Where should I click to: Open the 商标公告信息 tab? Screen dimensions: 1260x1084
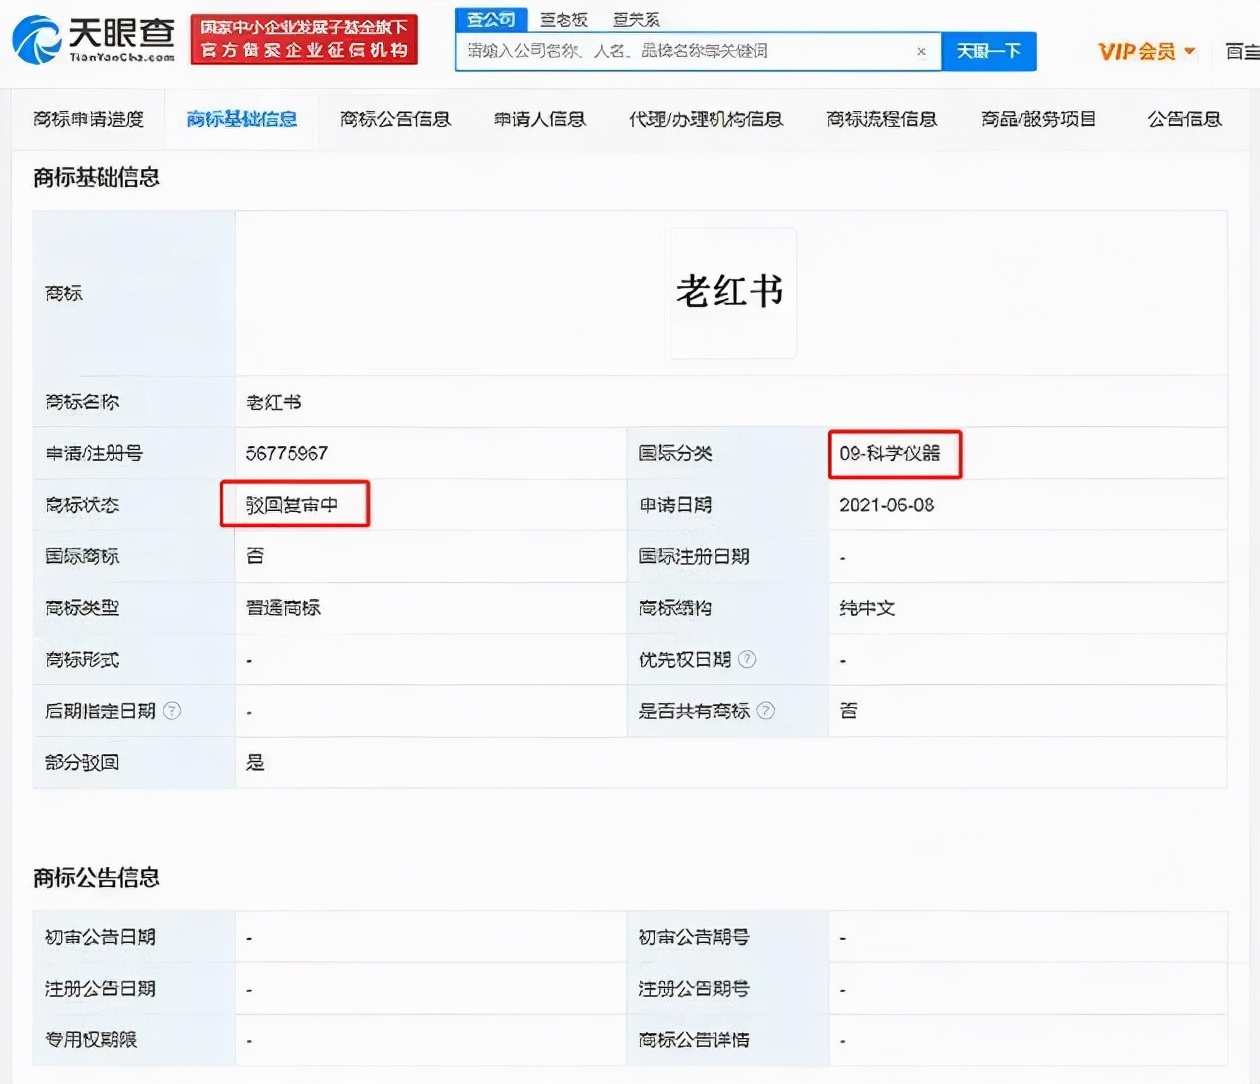[395, 119]
